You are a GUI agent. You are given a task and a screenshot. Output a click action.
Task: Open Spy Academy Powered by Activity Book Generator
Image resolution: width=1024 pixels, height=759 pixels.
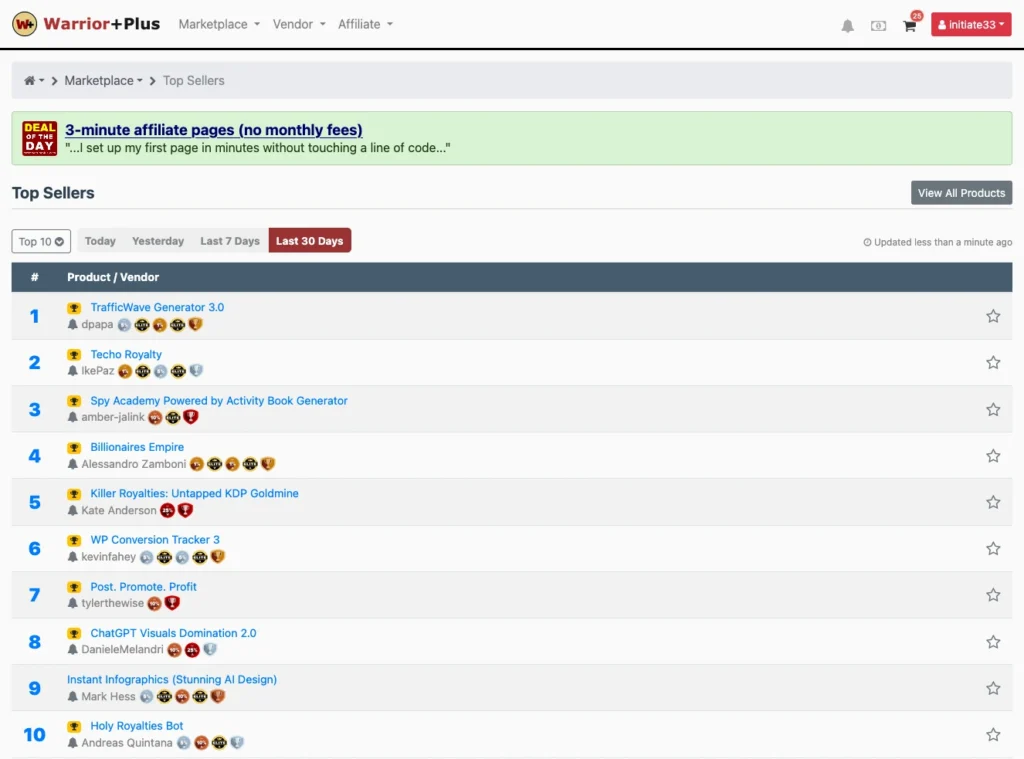(219, 401)
